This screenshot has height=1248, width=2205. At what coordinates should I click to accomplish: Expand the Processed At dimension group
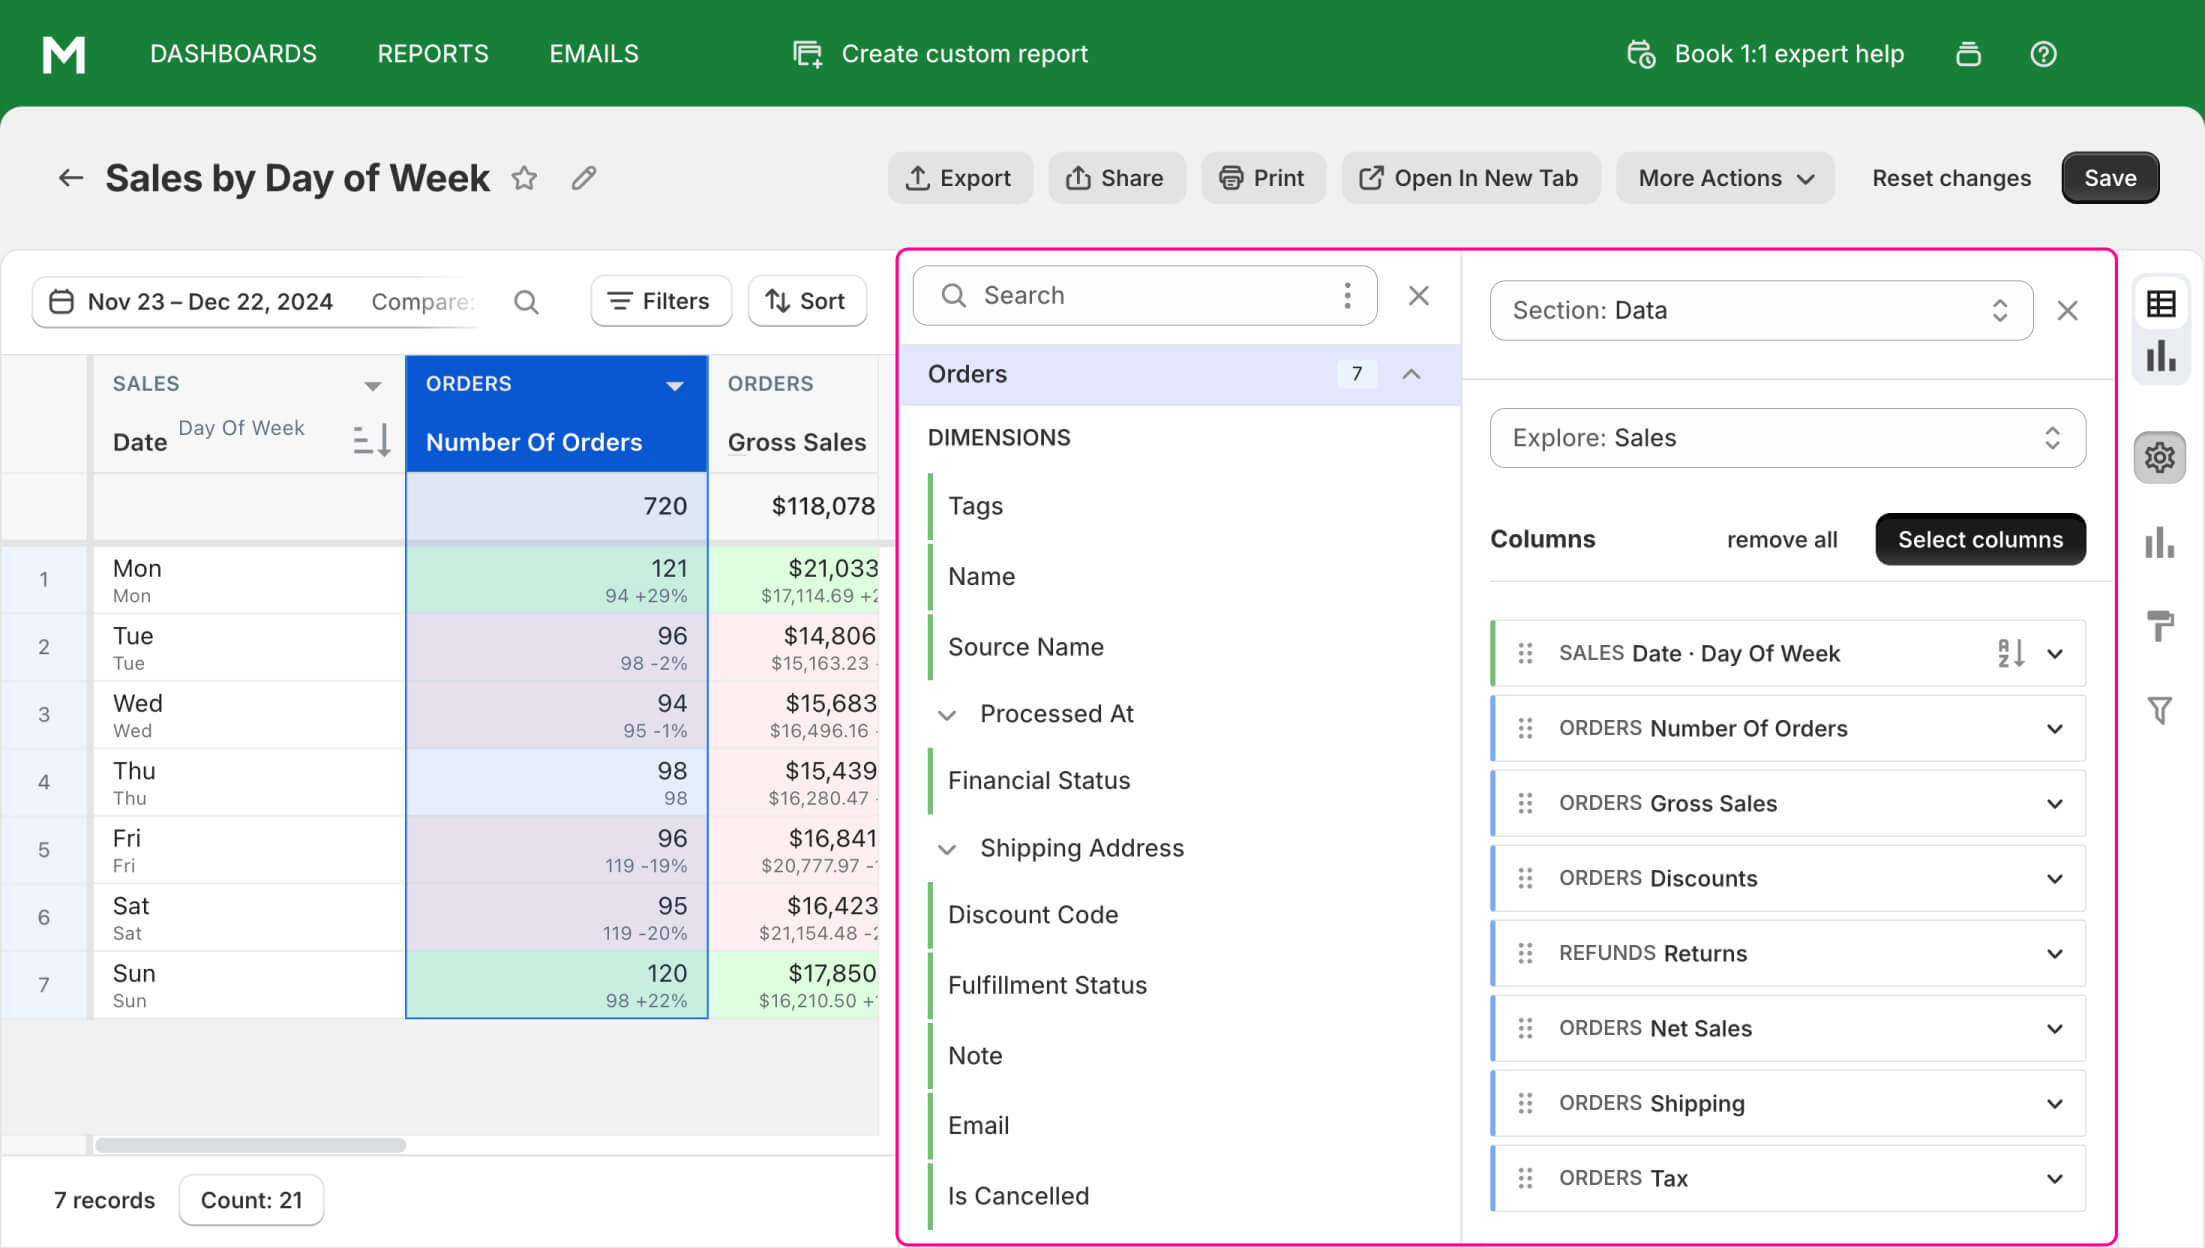click(946, 715)
